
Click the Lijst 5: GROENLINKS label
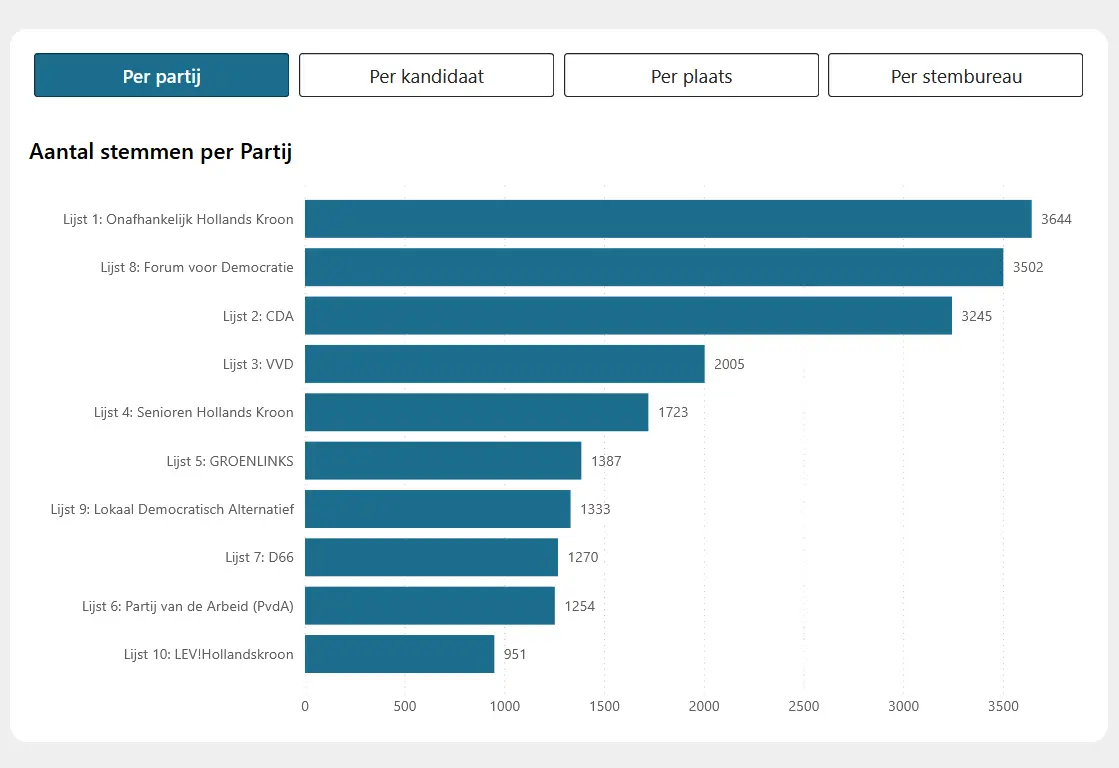coord(230,461)
